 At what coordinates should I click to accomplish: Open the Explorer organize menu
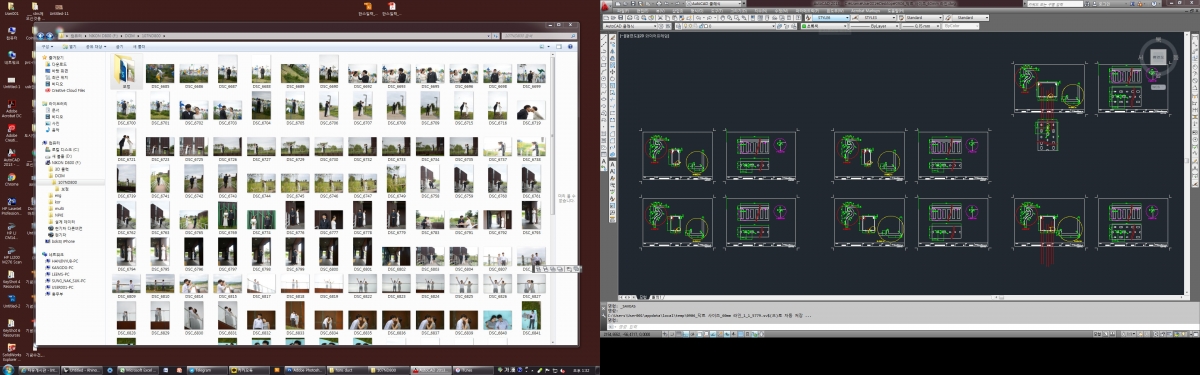(46, 46)
